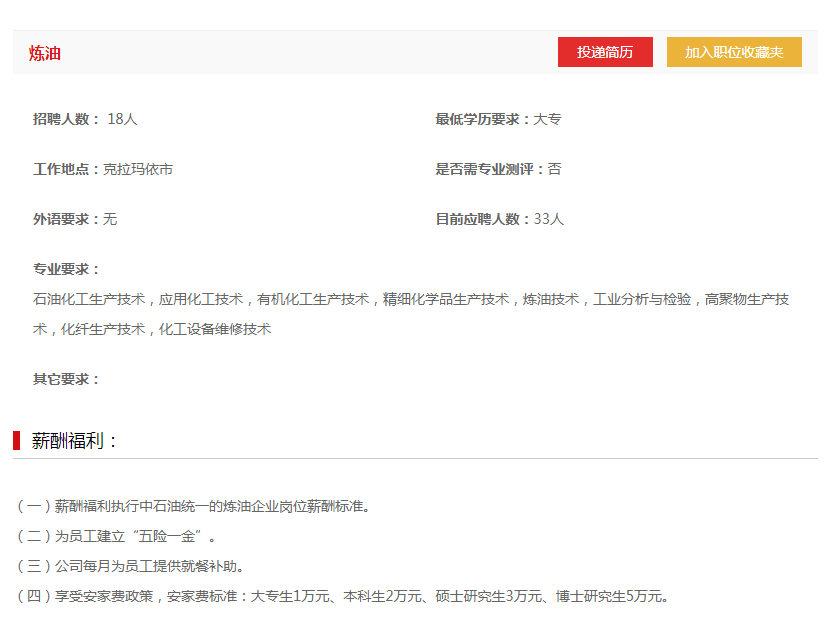
Task: Click the 安家费政策 benefit line
Action: [342, 596]
